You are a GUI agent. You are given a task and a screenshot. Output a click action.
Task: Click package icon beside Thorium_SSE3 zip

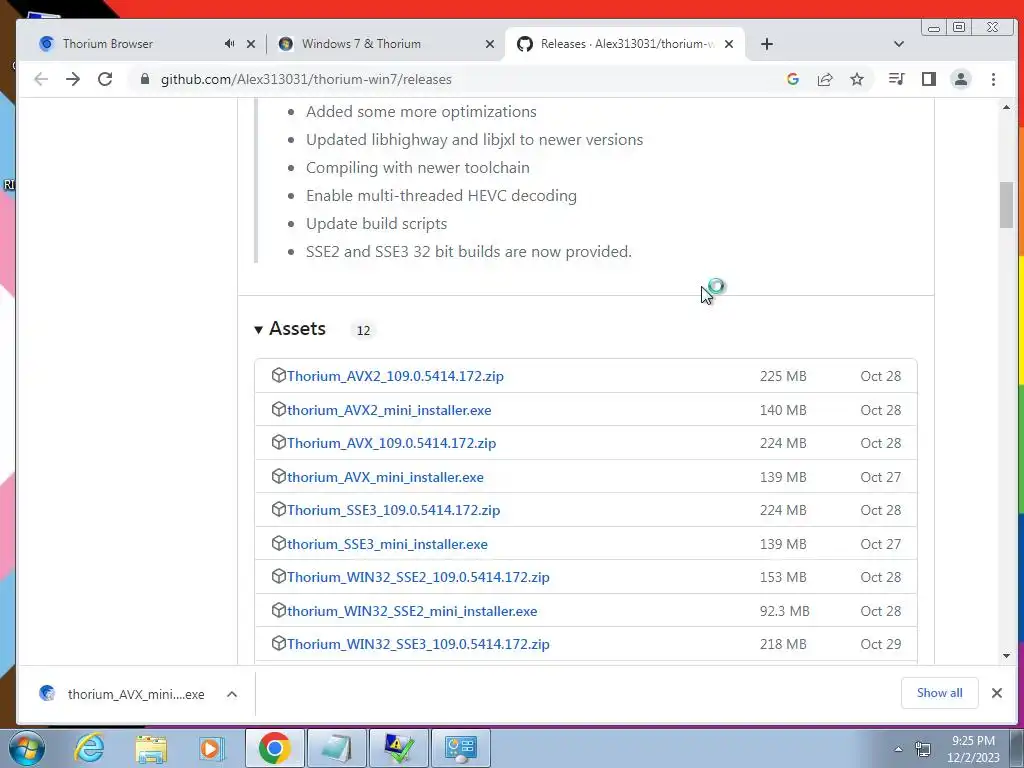pyautogui.click(x=279, y=509)
